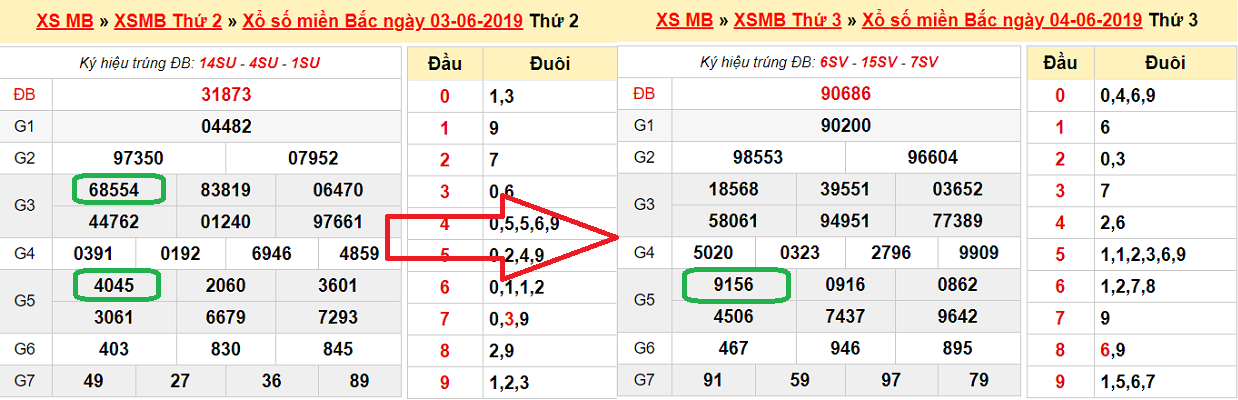Select the special prize number 31873
This screenshot has height=400, width=1238.
pyautogui.click(x=226, y=95)
